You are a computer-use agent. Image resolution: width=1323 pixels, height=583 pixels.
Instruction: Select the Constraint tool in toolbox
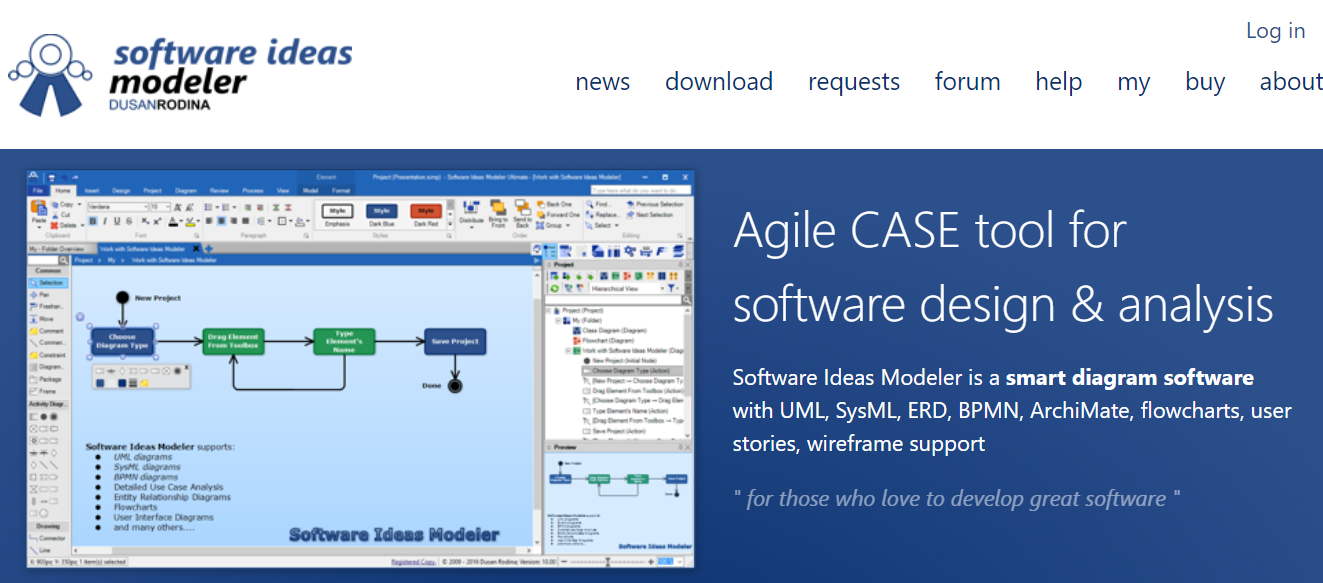(46, 355)
